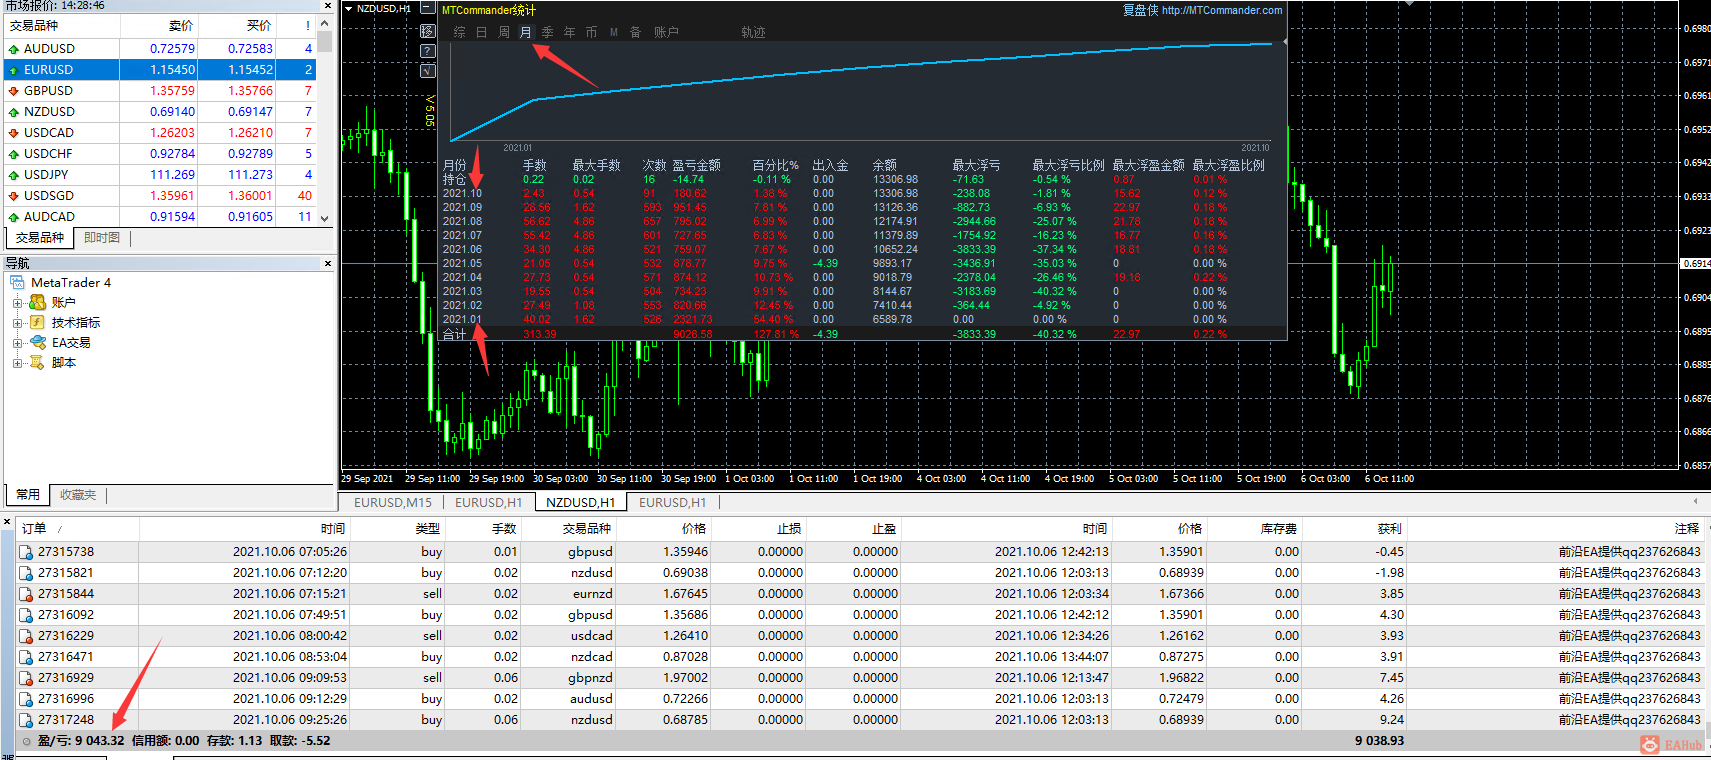Screen dimensions: 1711x760
Task: Switch to the EURUSD,M15 chart tab
Action: pos(392,502)
